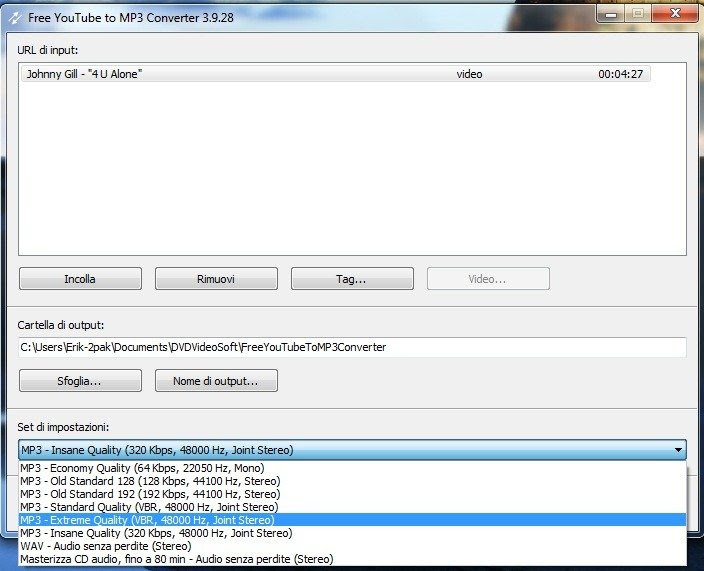This screenshot has height=571, width=704.
Task: Click the Cartella di output path field
Action: coord(352,347)
